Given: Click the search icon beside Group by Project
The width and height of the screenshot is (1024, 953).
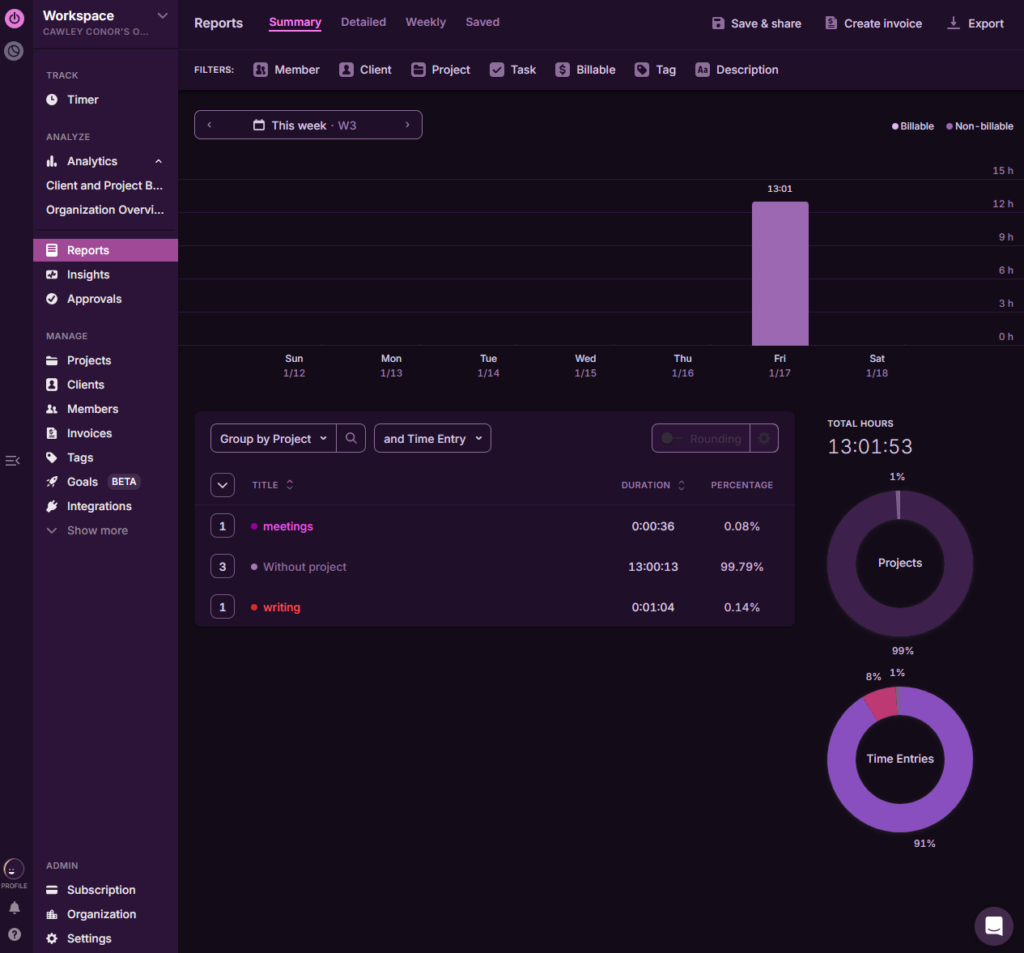Looking at the screenshot, I should point(351,438).
